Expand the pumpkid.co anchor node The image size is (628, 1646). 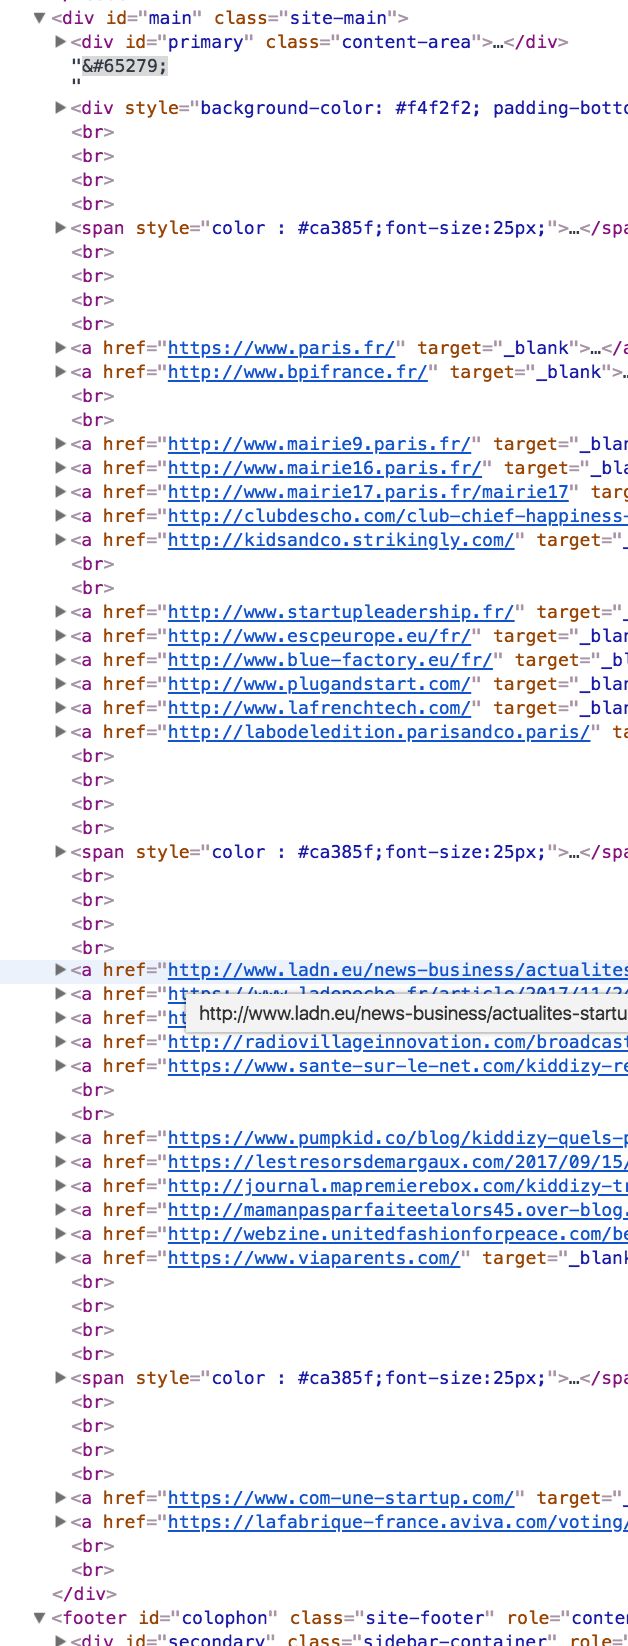tap(60, 1138)
